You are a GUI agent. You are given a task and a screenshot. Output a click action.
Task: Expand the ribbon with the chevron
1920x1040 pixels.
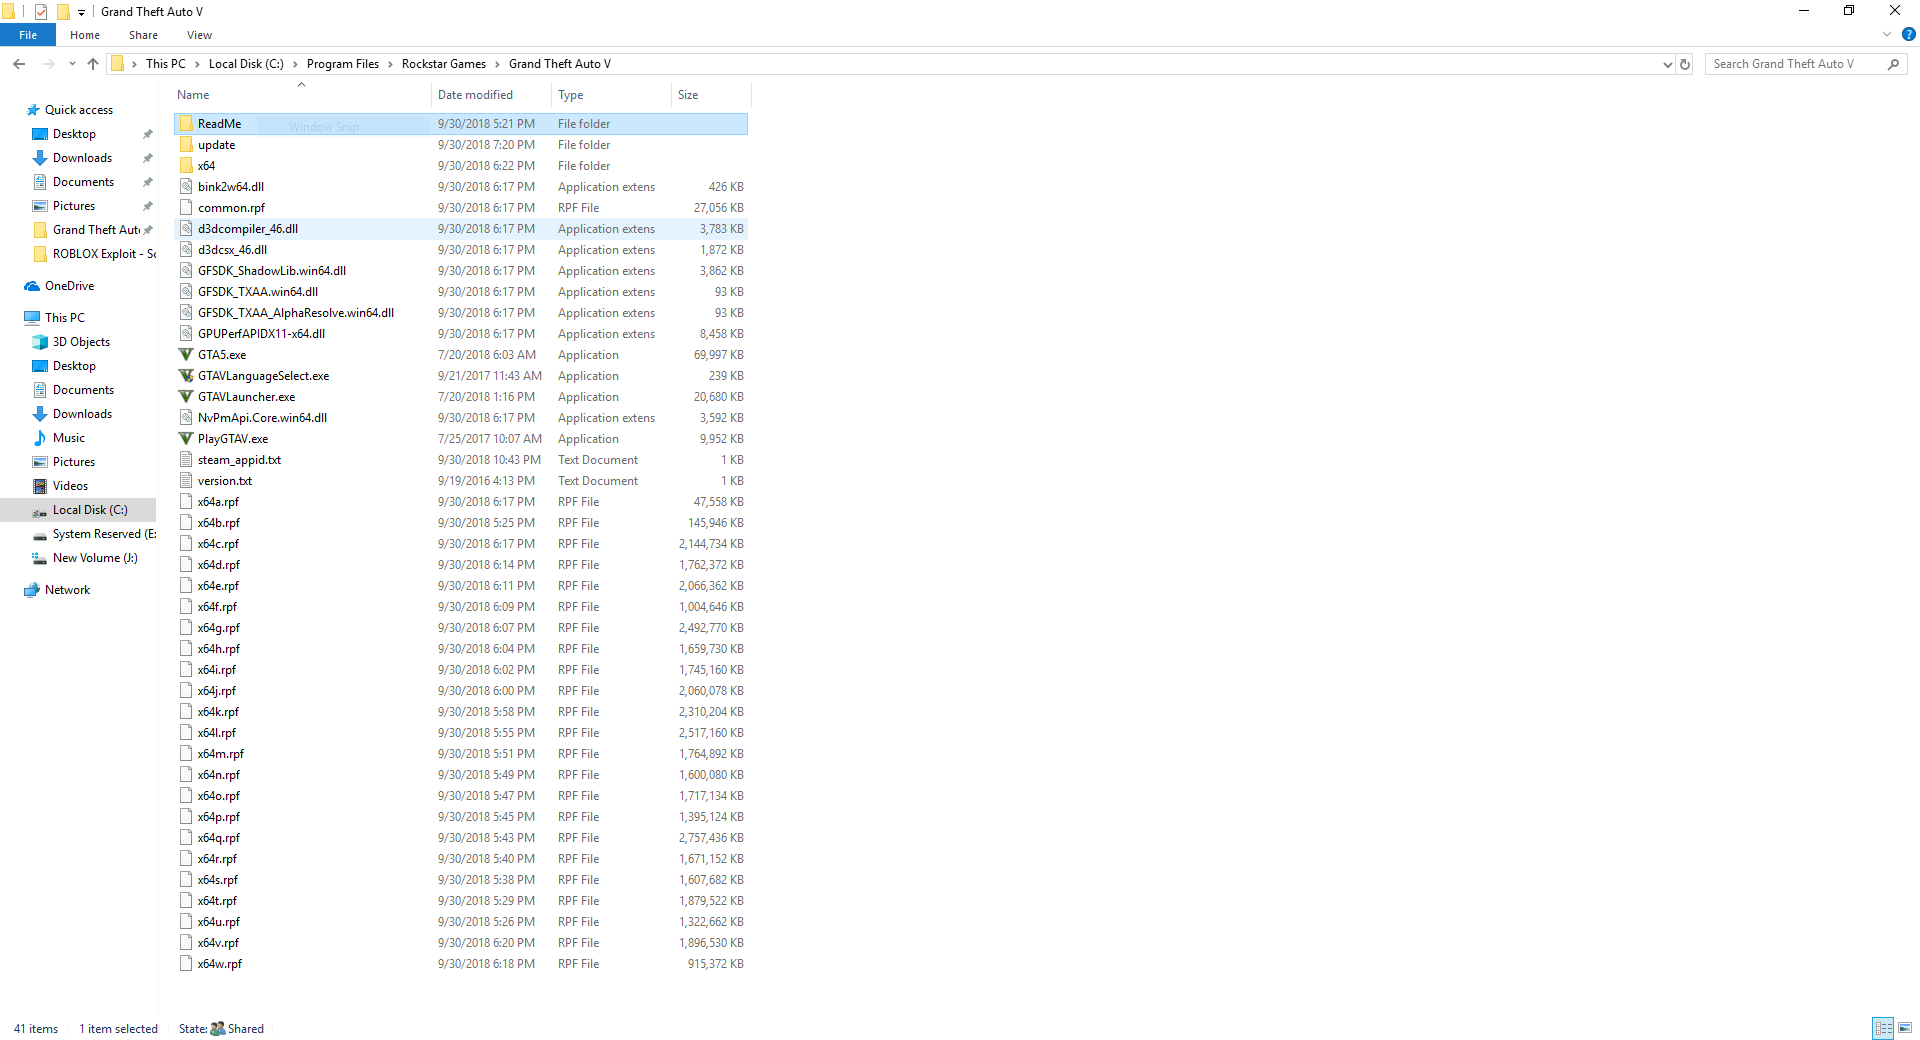[x=1887, y=34]
